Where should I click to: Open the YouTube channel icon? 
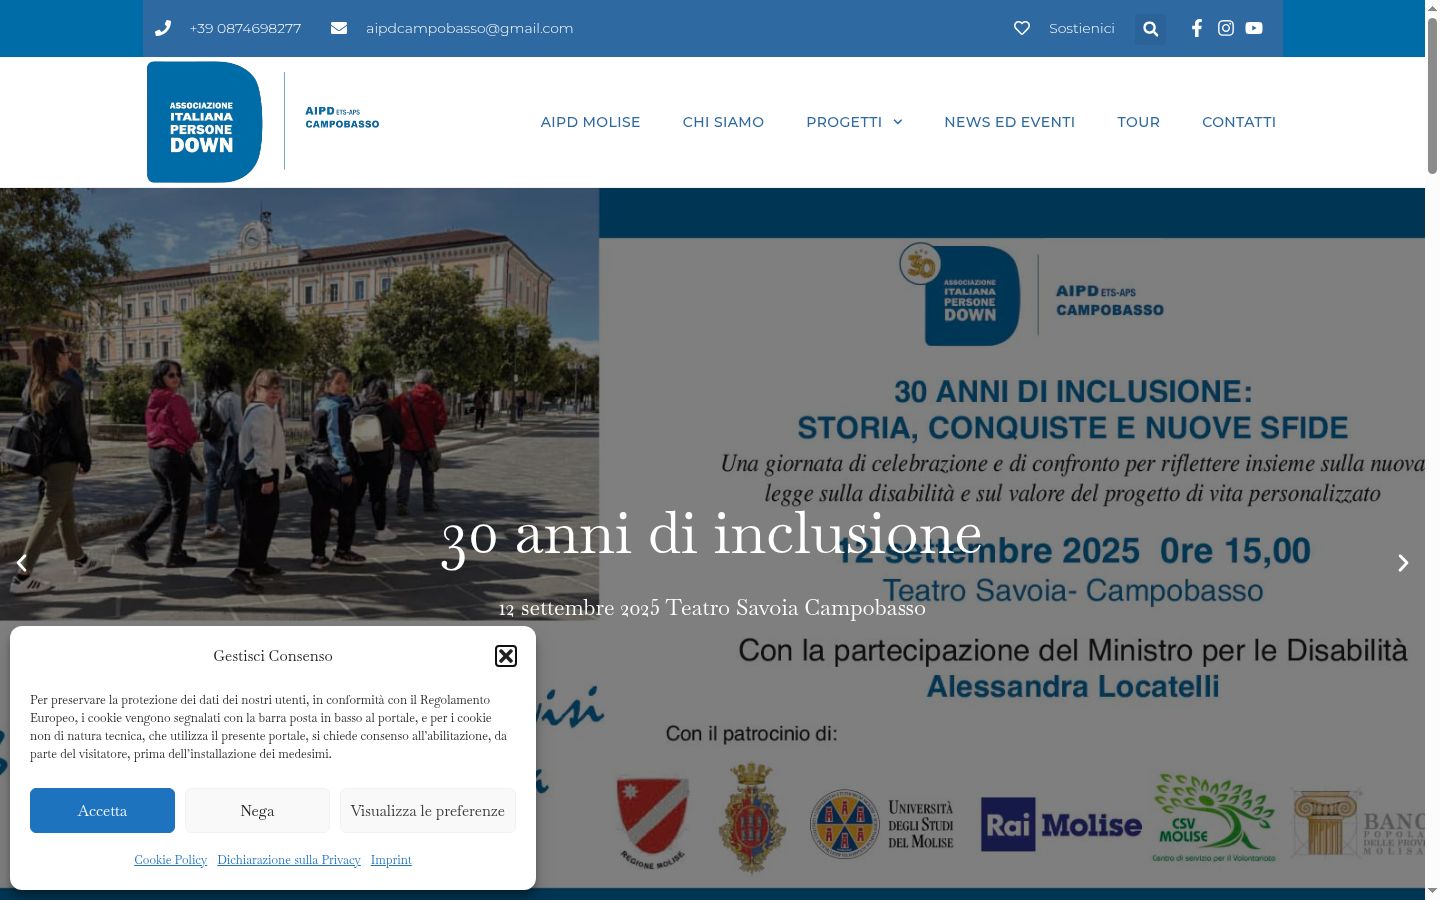click(1254, 28)
